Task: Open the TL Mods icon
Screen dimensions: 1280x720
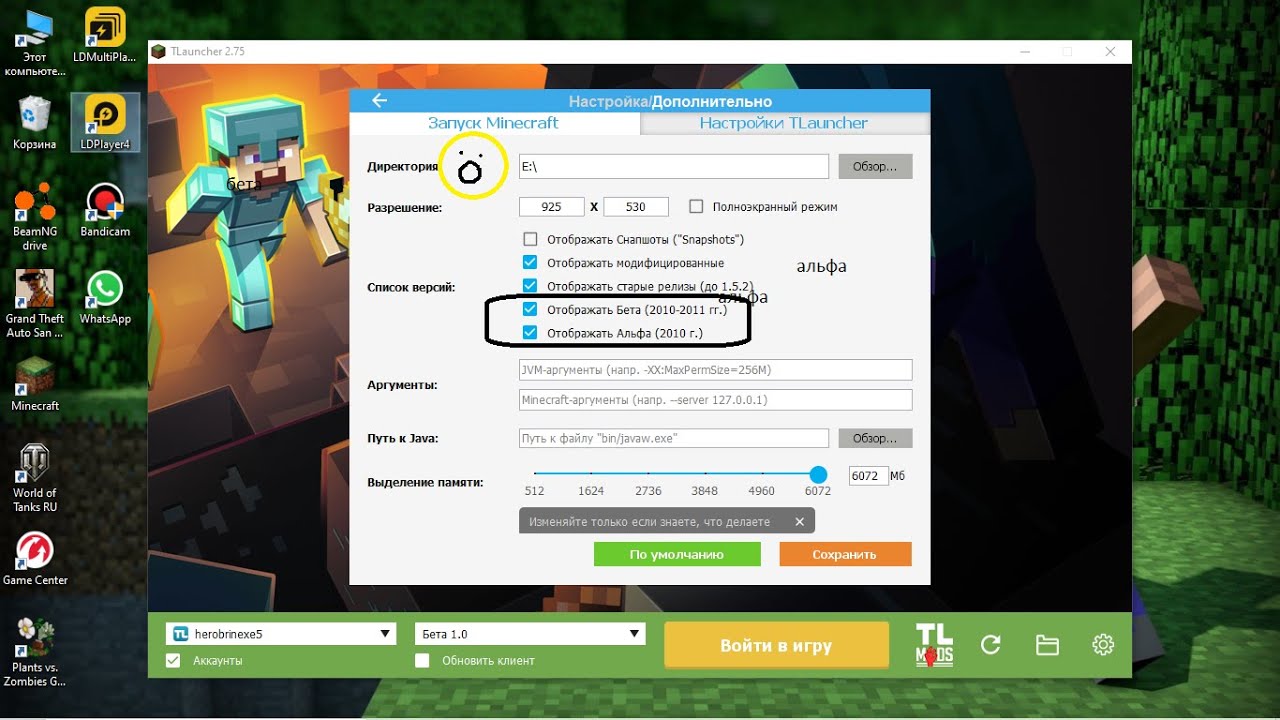Action: coord(935,645)
